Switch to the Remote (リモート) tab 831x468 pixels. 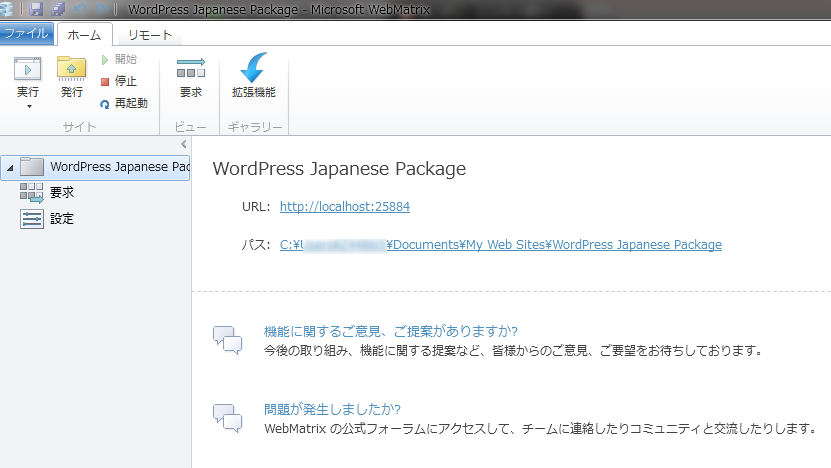(150, 35)
